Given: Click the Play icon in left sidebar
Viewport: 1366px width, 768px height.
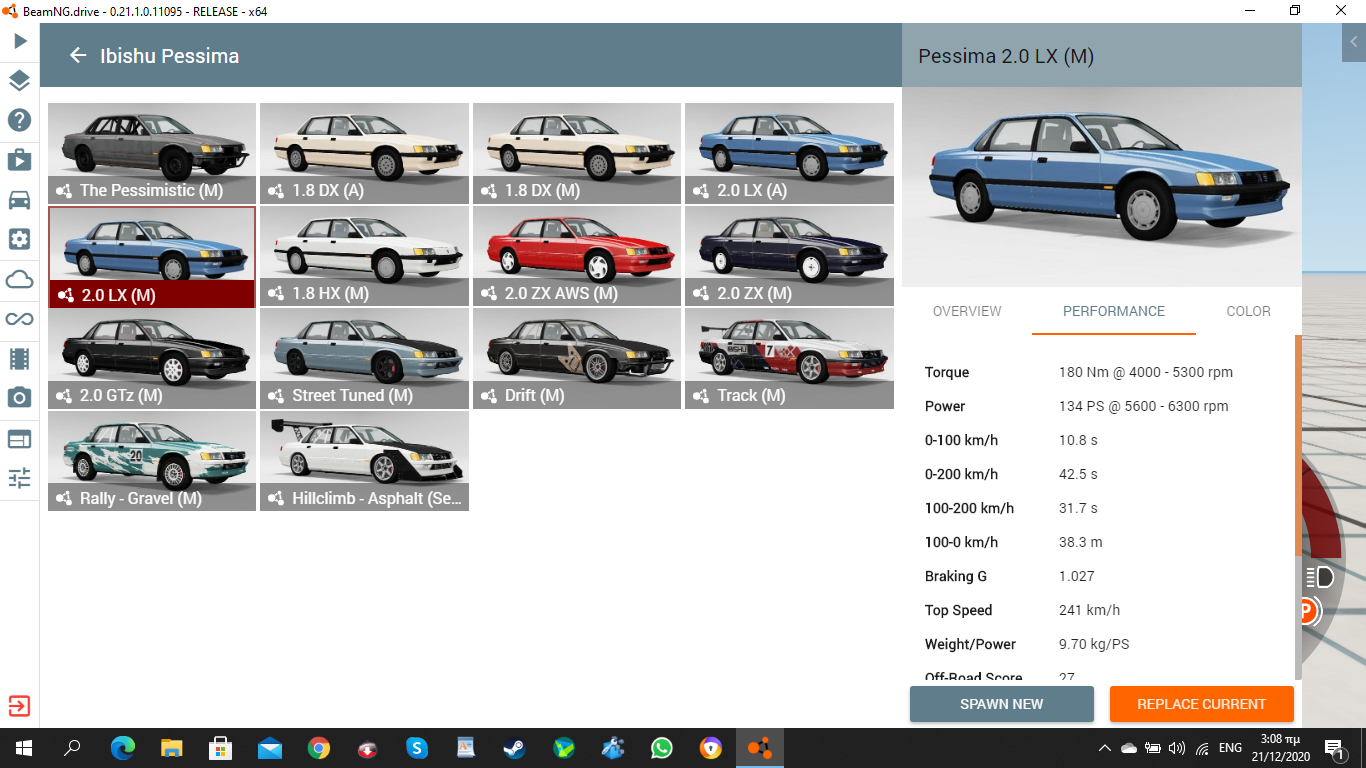Looking at the screenshot, I should tap(19, 41).
